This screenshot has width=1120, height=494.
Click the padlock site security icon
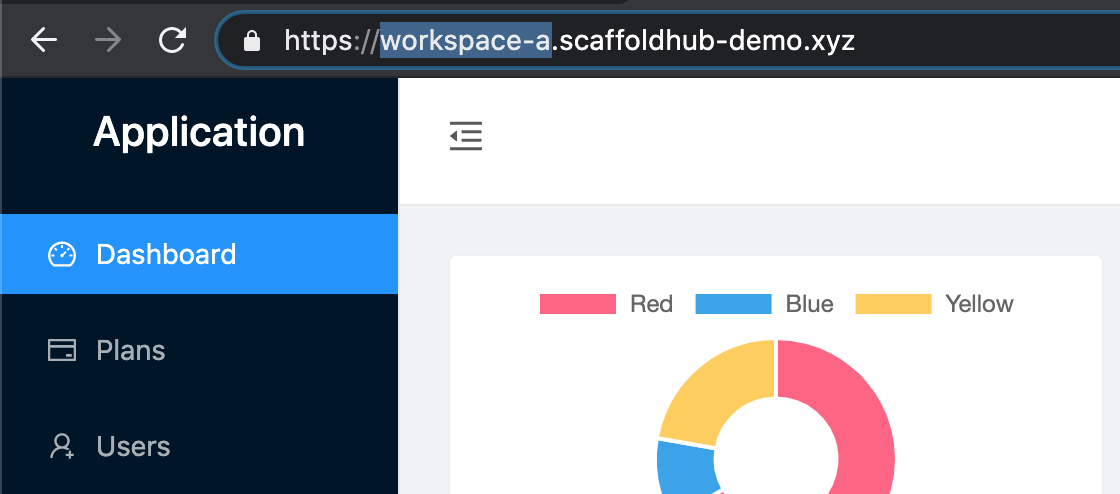pos(252,40)
